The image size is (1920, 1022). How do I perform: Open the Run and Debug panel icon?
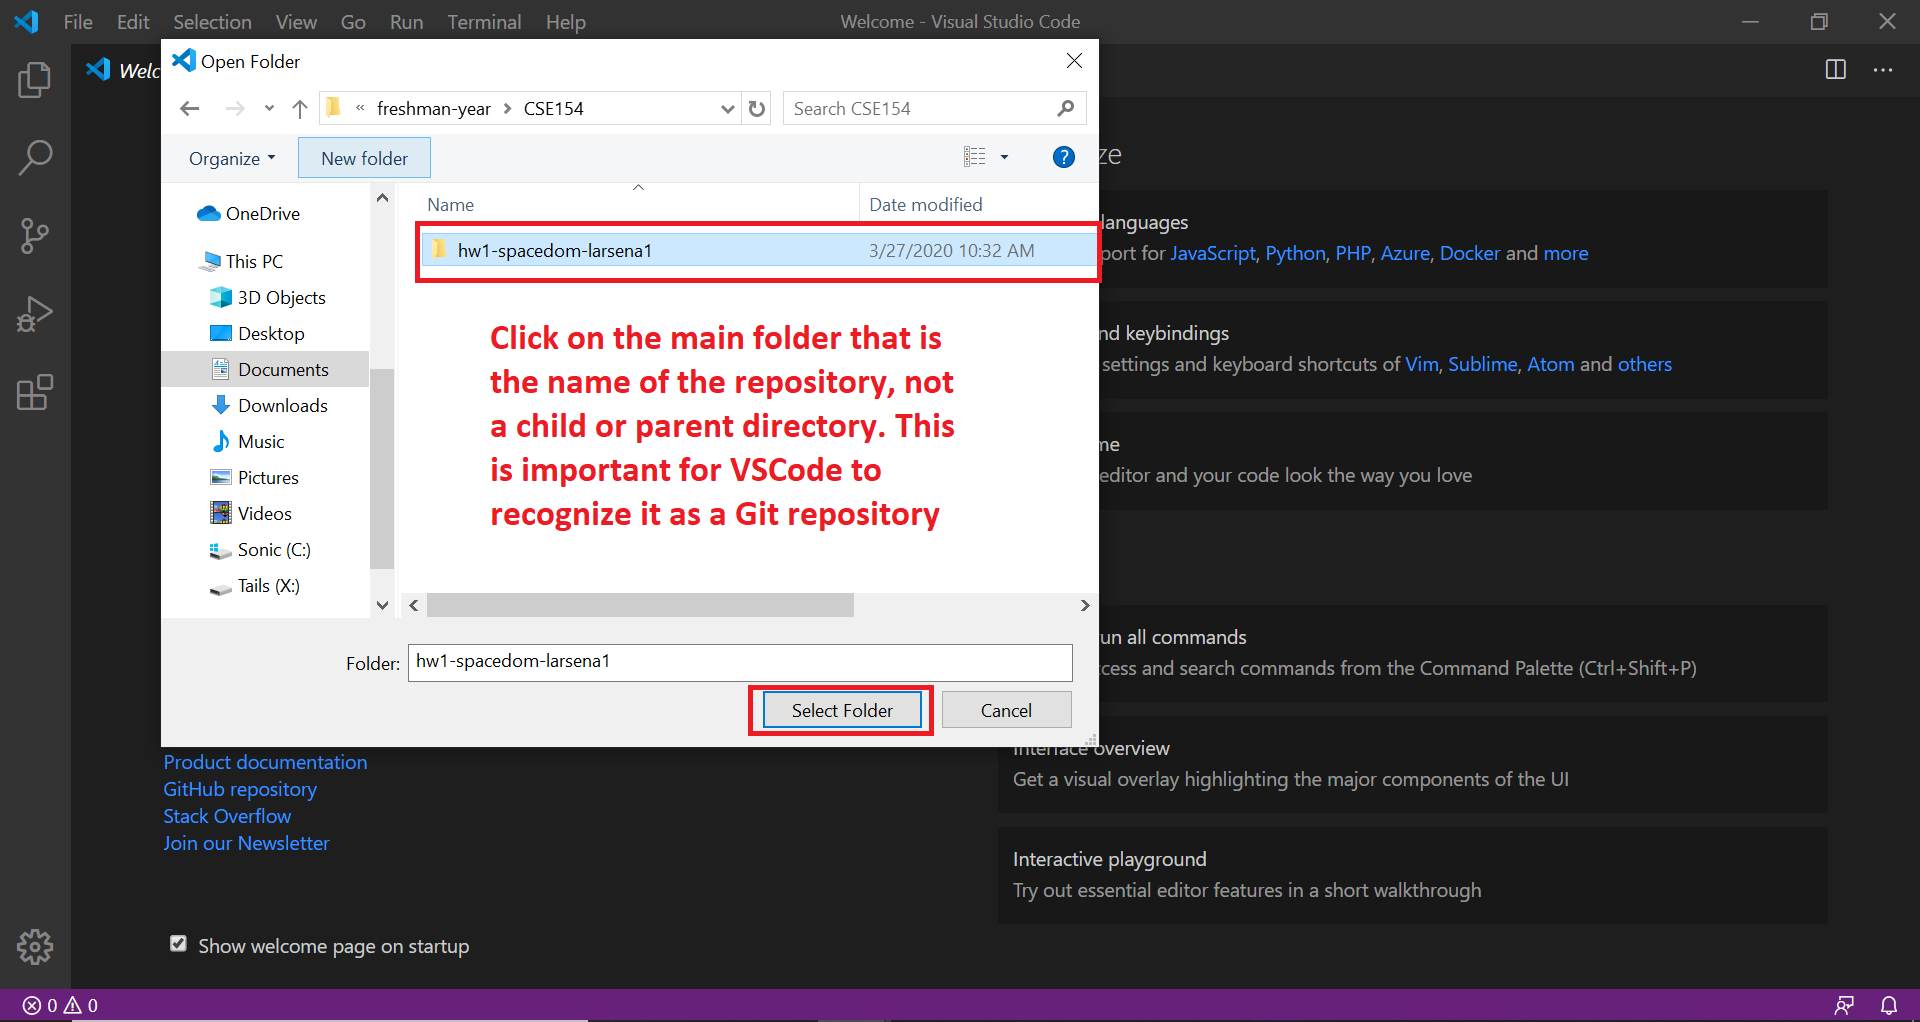(35, 314)
